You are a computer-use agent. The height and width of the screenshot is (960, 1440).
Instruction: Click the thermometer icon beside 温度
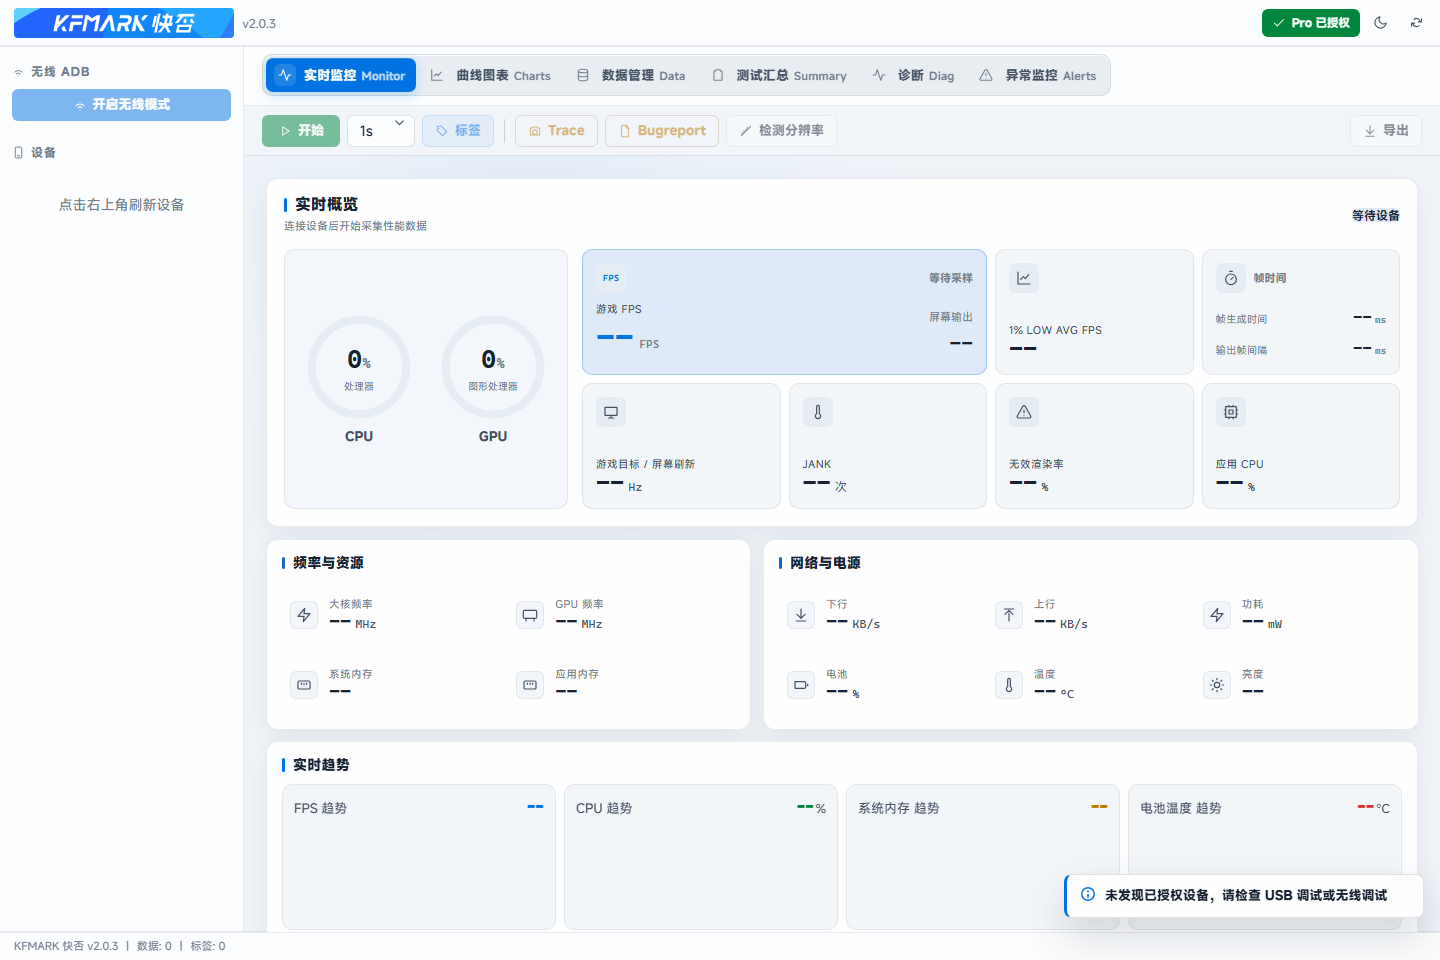click(1009, 685)
